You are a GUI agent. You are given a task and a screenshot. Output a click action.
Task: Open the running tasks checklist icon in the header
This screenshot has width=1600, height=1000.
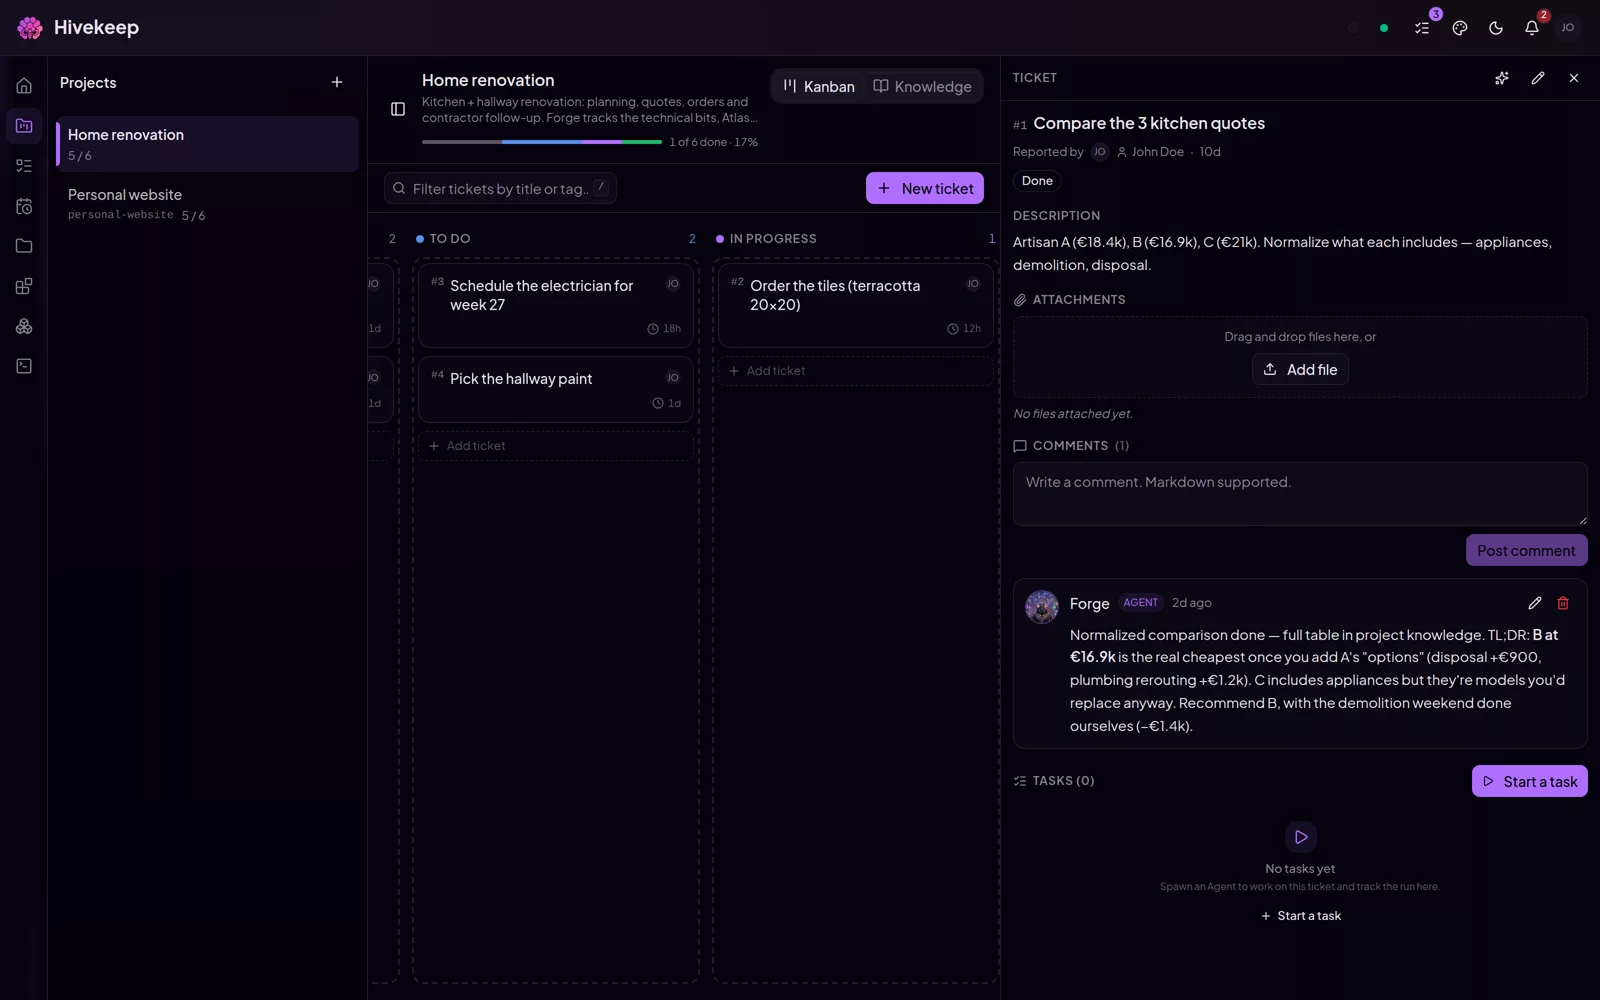tap(1422, 28)
